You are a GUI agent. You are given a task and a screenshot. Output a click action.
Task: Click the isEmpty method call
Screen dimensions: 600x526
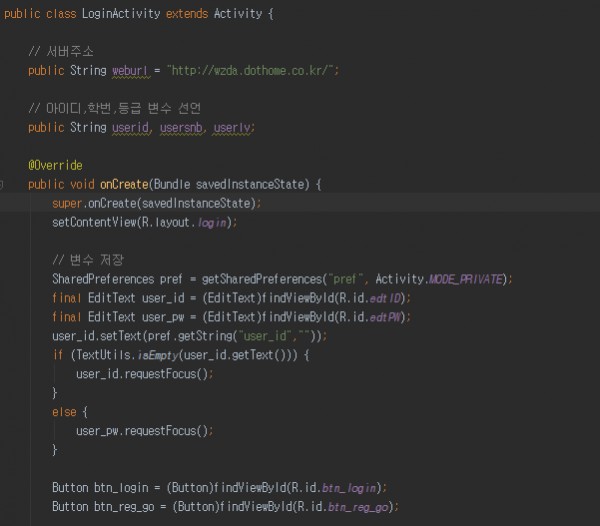(x=158, y=355)
